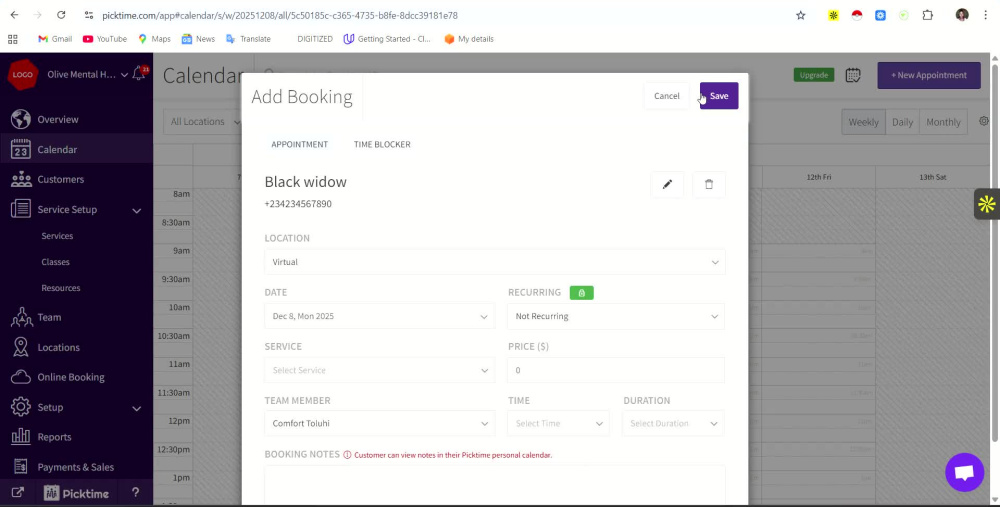Remove customer using the trash icon
This screenshot has height=507, width=1000.
(709, 184)
